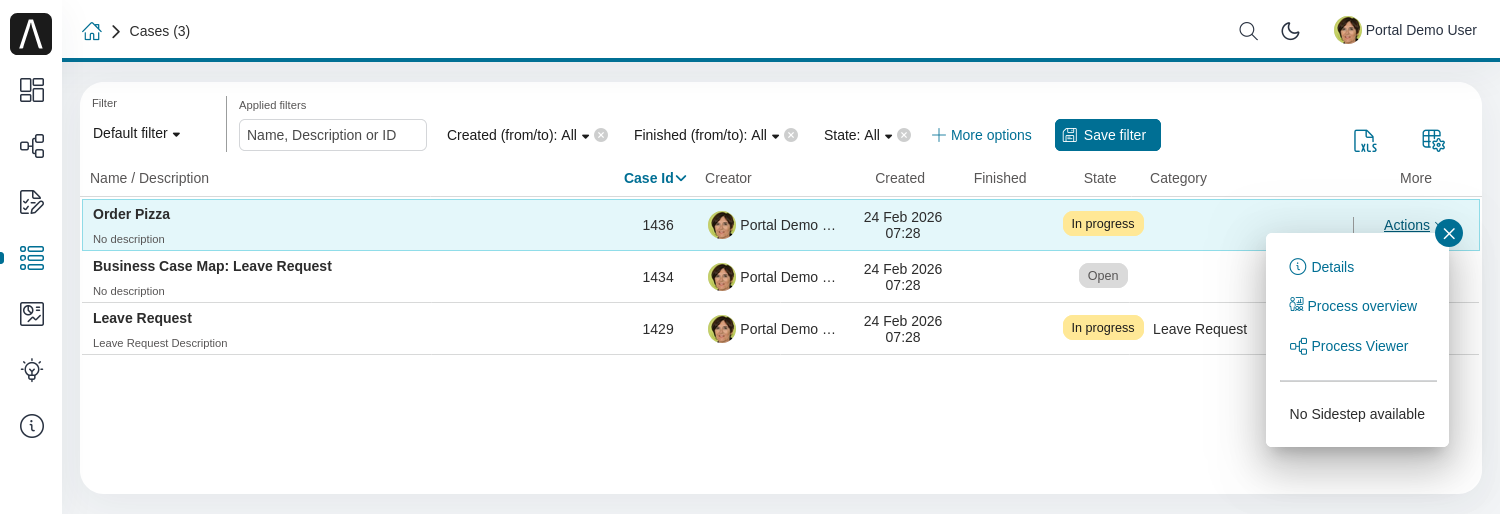Click the Save filter button
Viewport: 1500px width, 514px height.
[1108, 135]
